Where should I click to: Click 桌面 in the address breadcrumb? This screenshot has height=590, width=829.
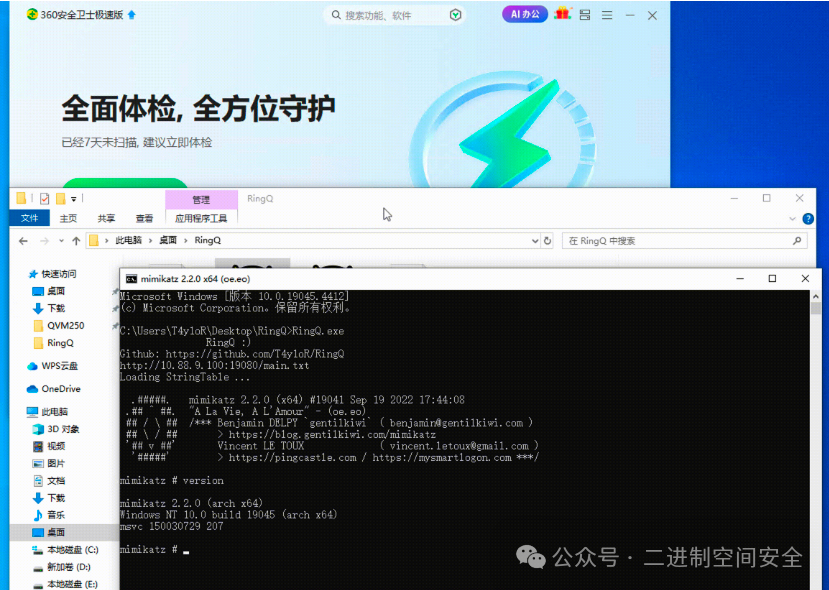coord(168,241)
